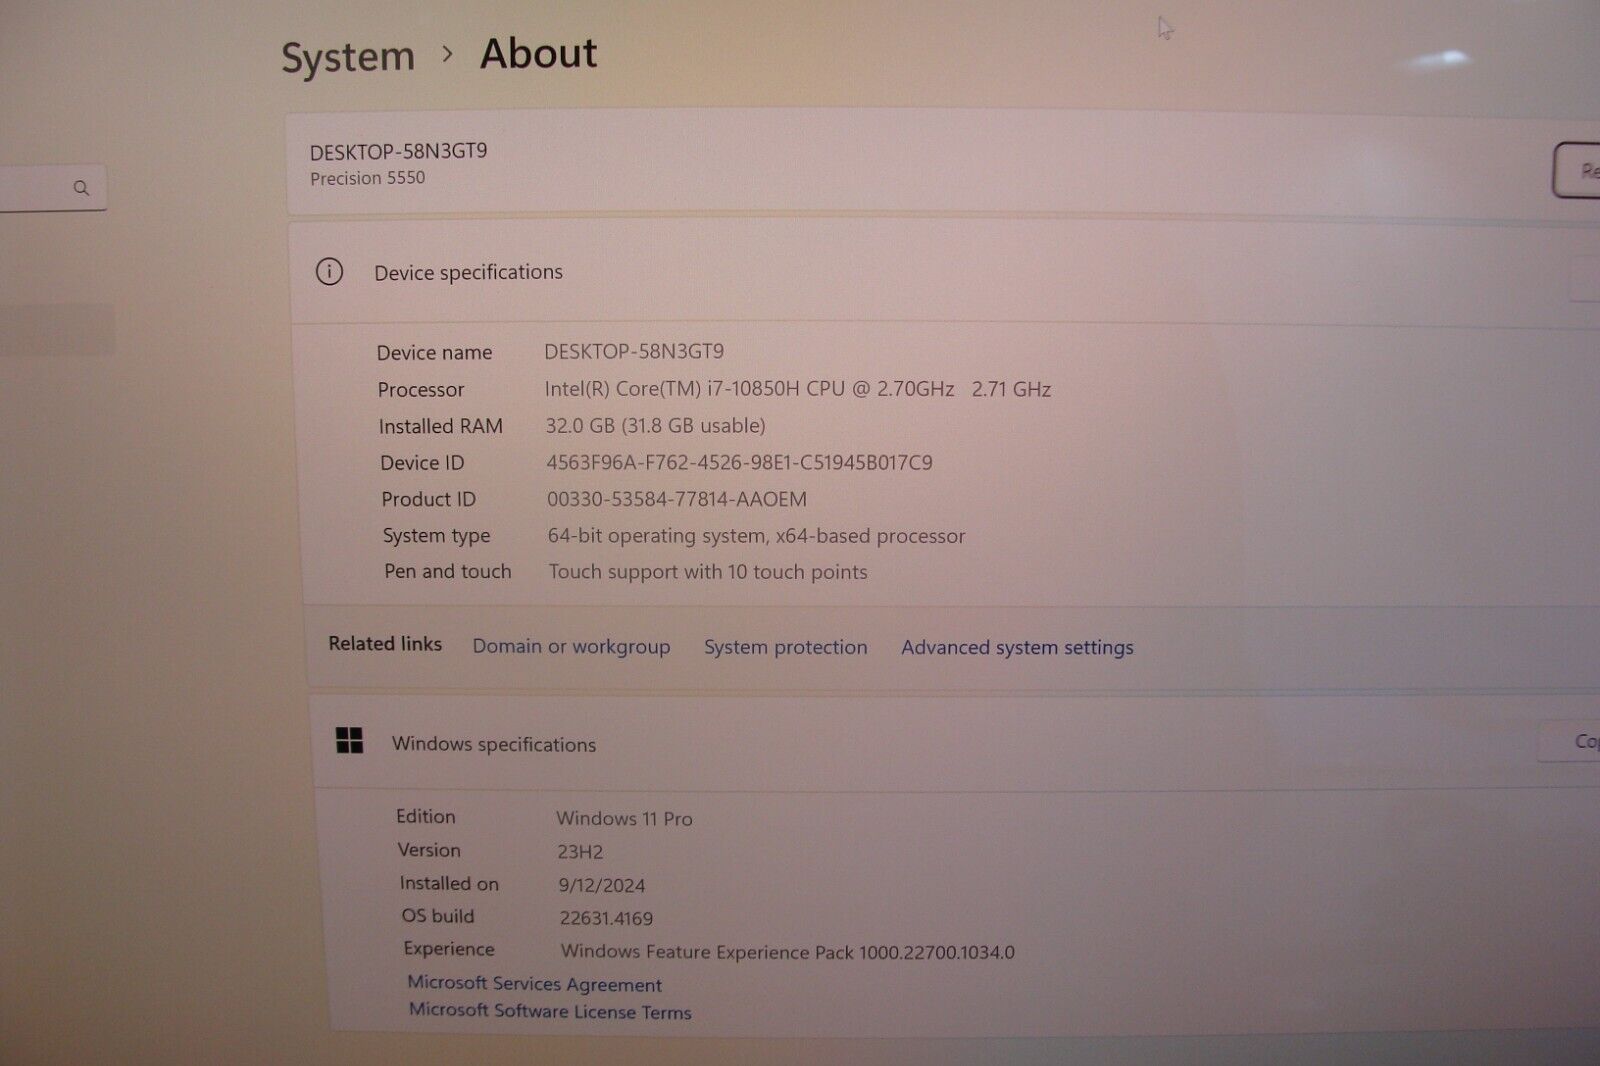The height and width of the screenshot is (1066, 1600).
Task: Go back to System breadcrumb
Action: tap(347, 57)
